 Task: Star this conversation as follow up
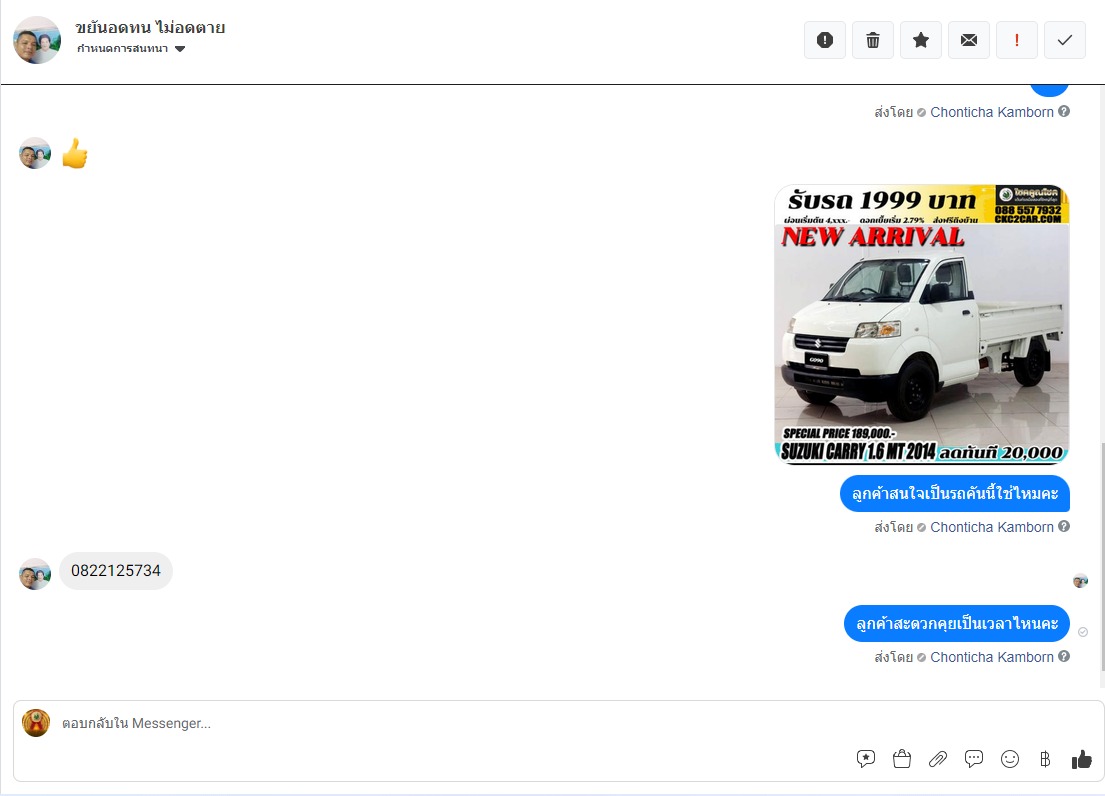[920, 40]
